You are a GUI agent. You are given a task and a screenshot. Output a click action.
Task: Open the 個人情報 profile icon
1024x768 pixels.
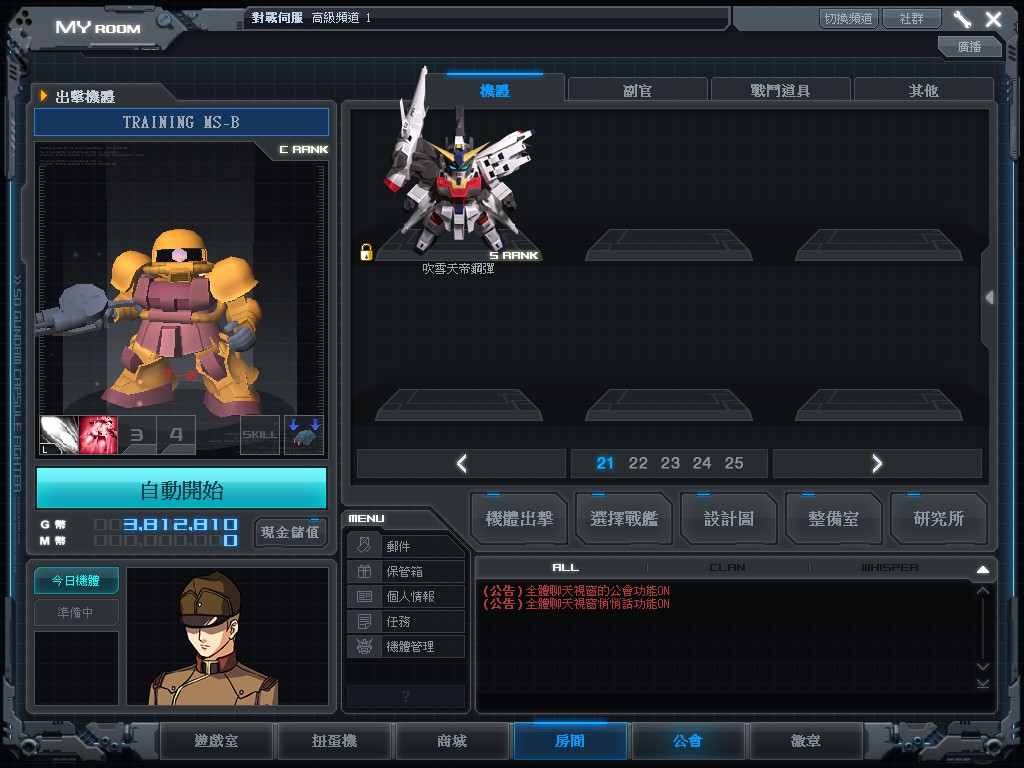pos(364,596)
